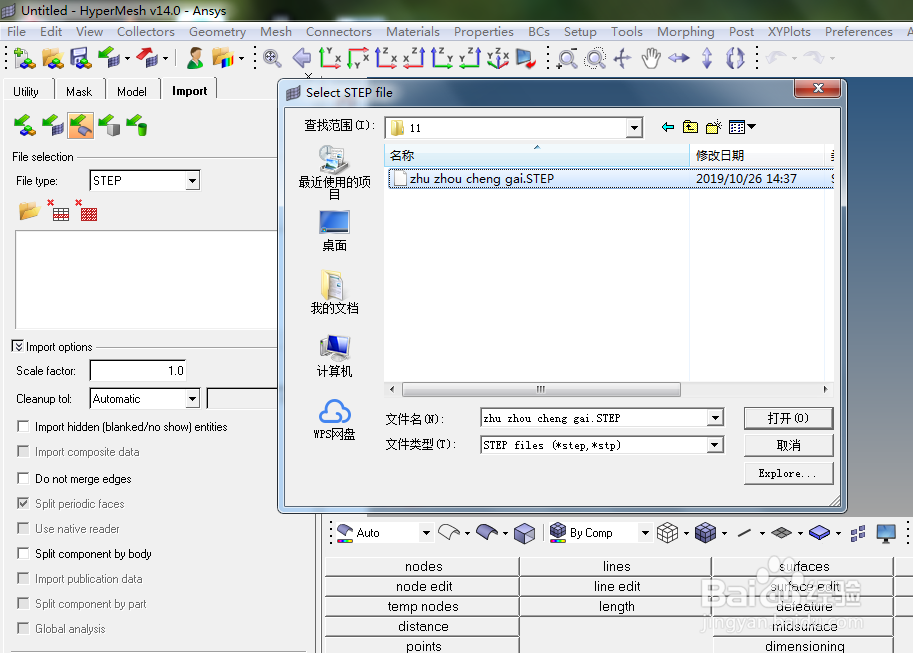
Task: Switch to the Model tab
Action: pyautogui.click(x=132, y=91)
